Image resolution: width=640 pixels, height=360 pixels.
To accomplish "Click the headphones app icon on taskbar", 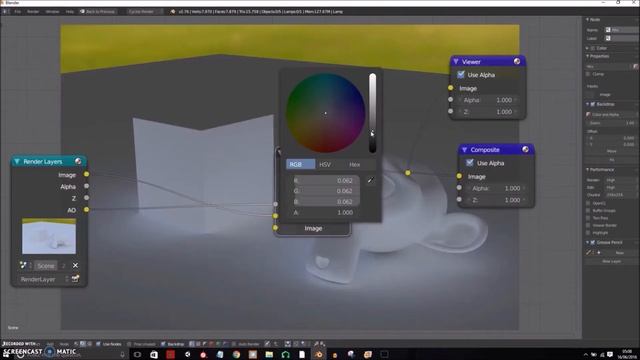I will coord(285,354).
